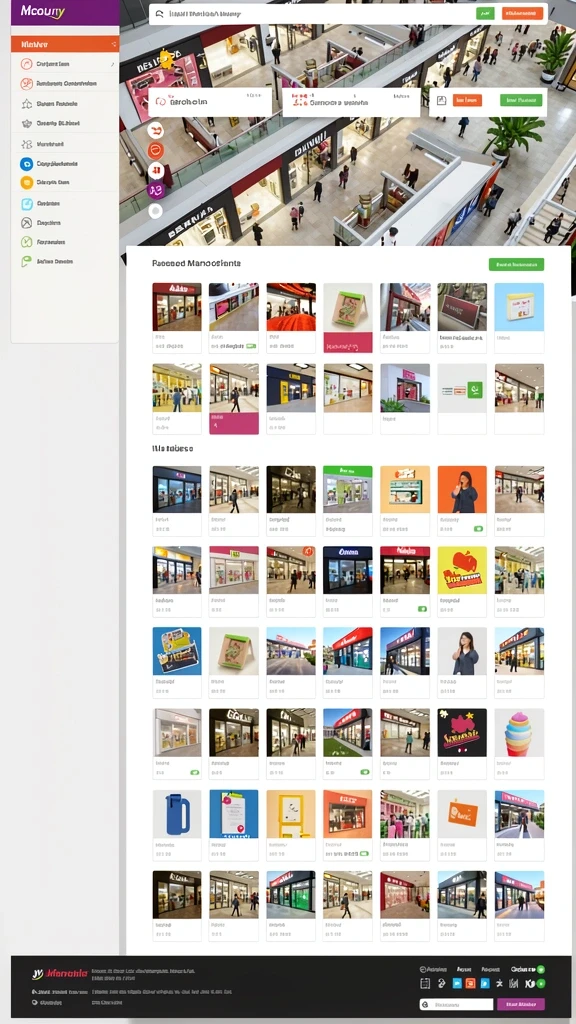Open the black thumbnail with the pink star graphic

(x=462, y=733)
